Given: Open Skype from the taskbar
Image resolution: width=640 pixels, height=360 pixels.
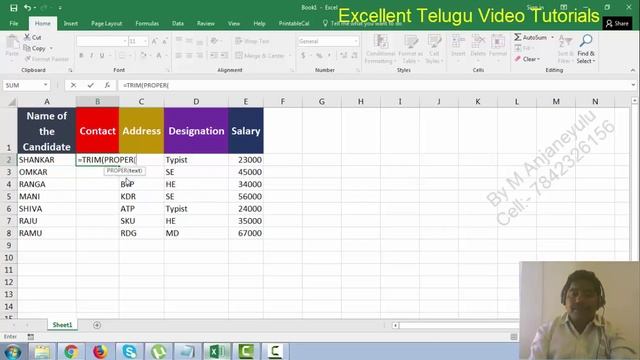Looking at the screenshot, I should (x=129, y=351).
